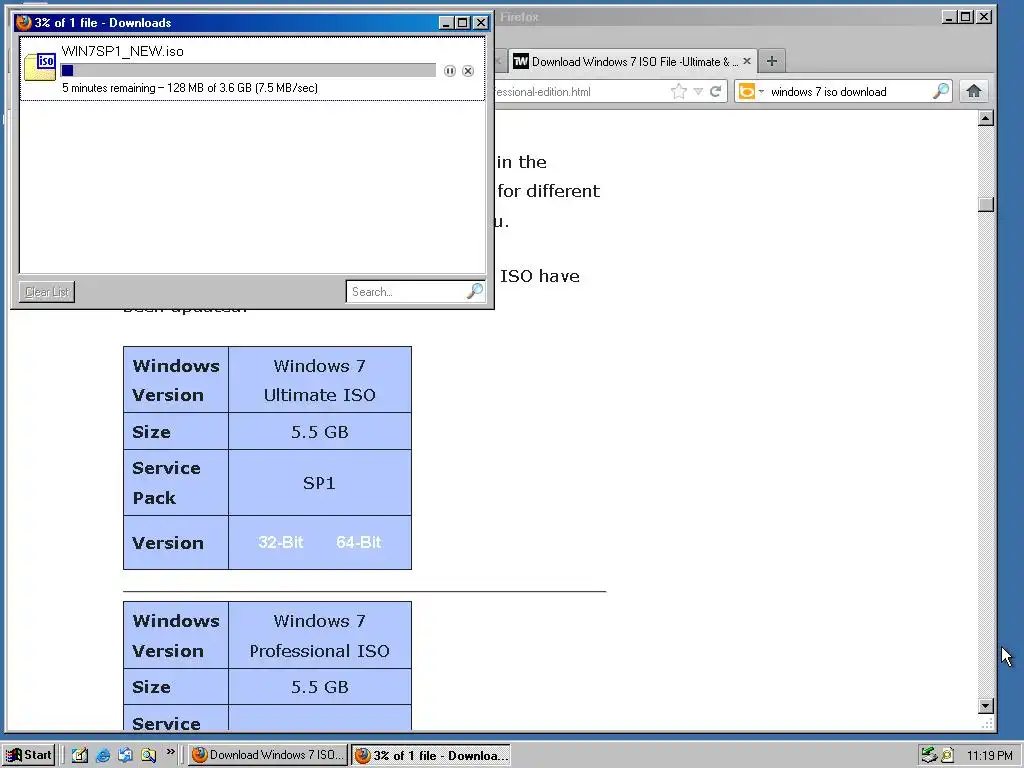Screen dimensions: 1024x768
Task: Click the system tray icon beside the clock
Action: [947, 755]
